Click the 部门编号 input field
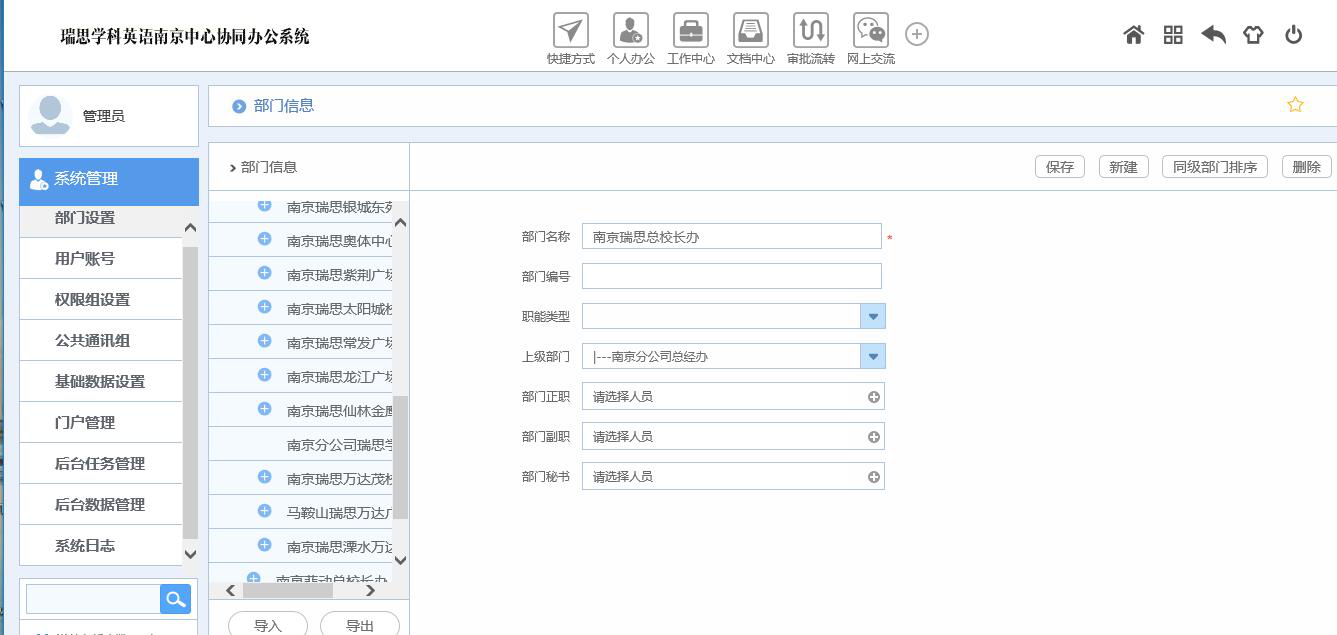 click(731, 276)
